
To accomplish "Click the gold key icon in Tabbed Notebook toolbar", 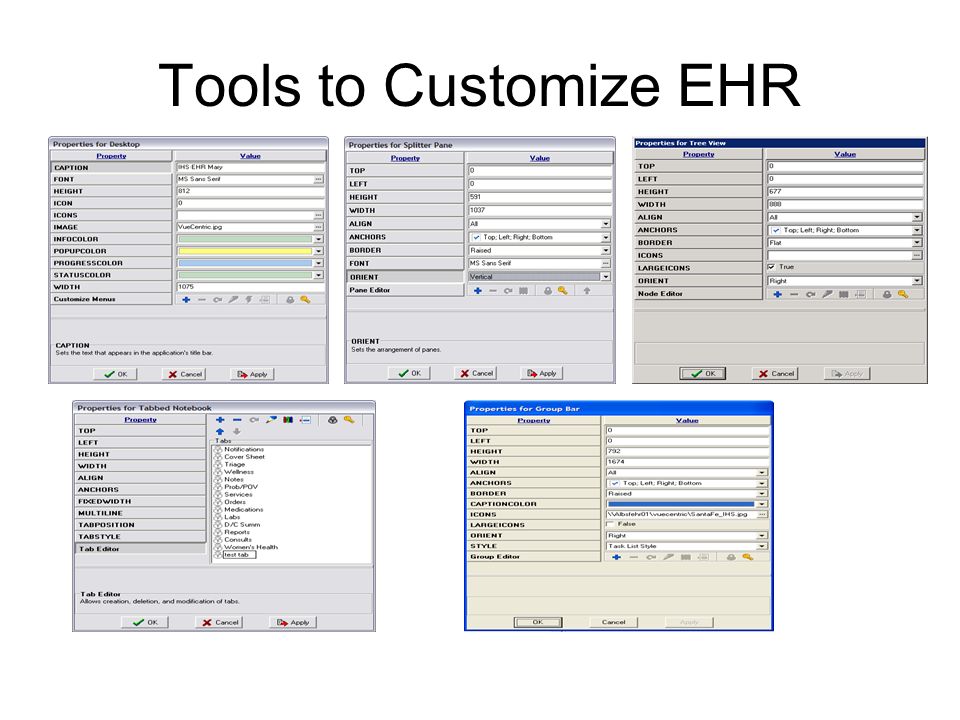I will click(349, 420).
